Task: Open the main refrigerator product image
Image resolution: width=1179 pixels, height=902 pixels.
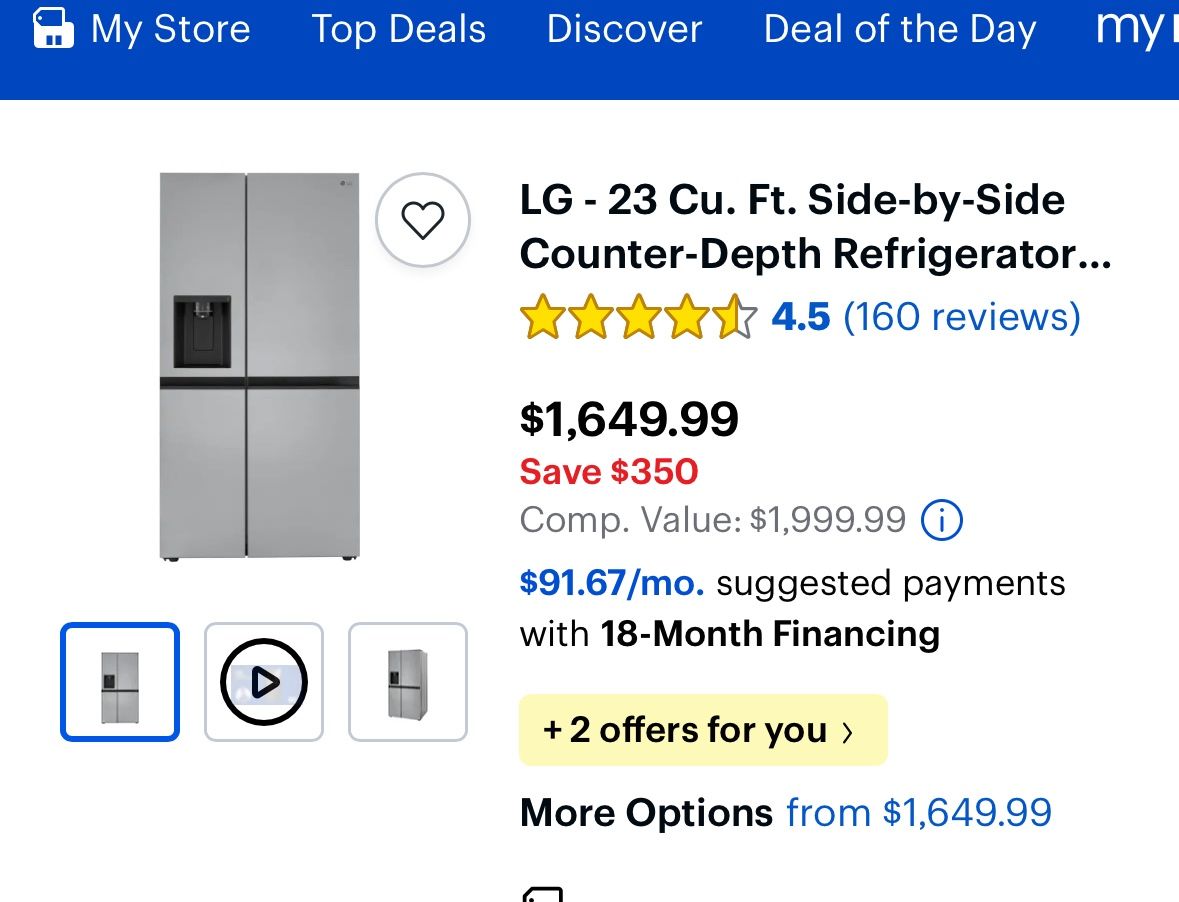Action: pyautogui.click(x=259, y=366)
